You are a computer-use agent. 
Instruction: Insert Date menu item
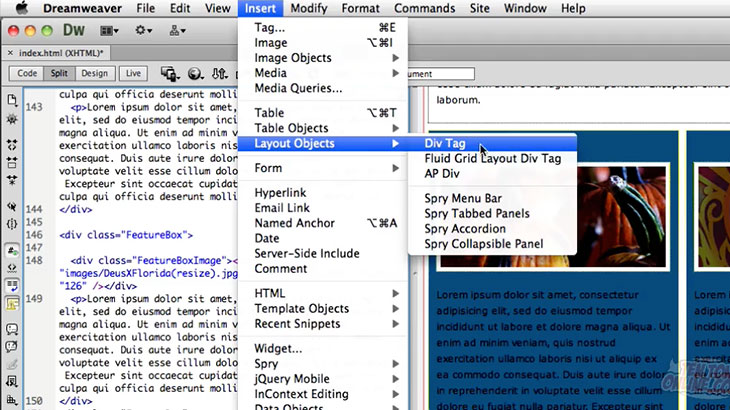[323, 238]
